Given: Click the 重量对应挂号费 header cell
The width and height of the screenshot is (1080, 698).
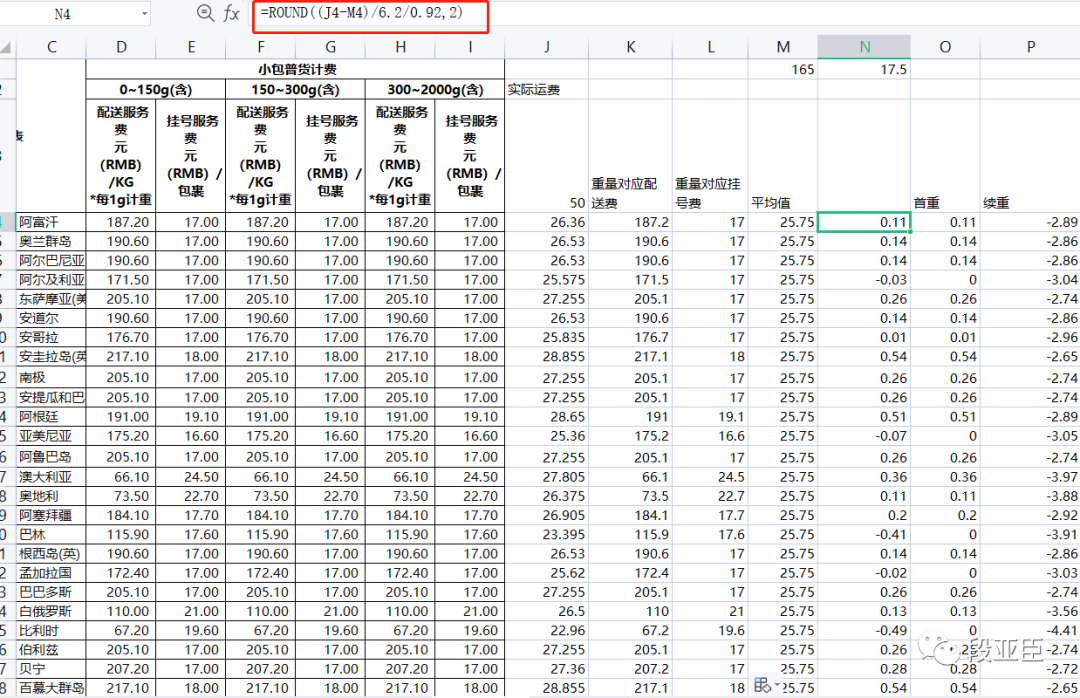Looking at the screenshot, I should click(x=710, y=156).
